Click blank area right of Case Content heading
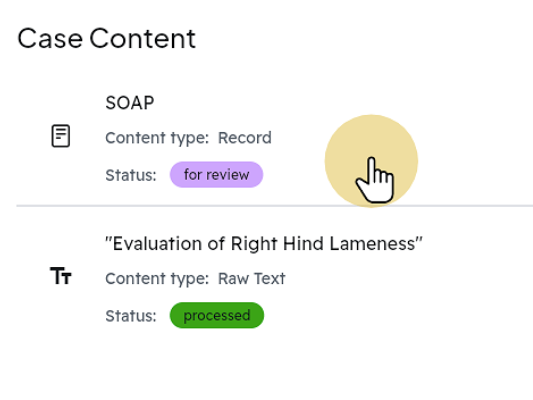The image size is (533, 400). pos(364,38)
